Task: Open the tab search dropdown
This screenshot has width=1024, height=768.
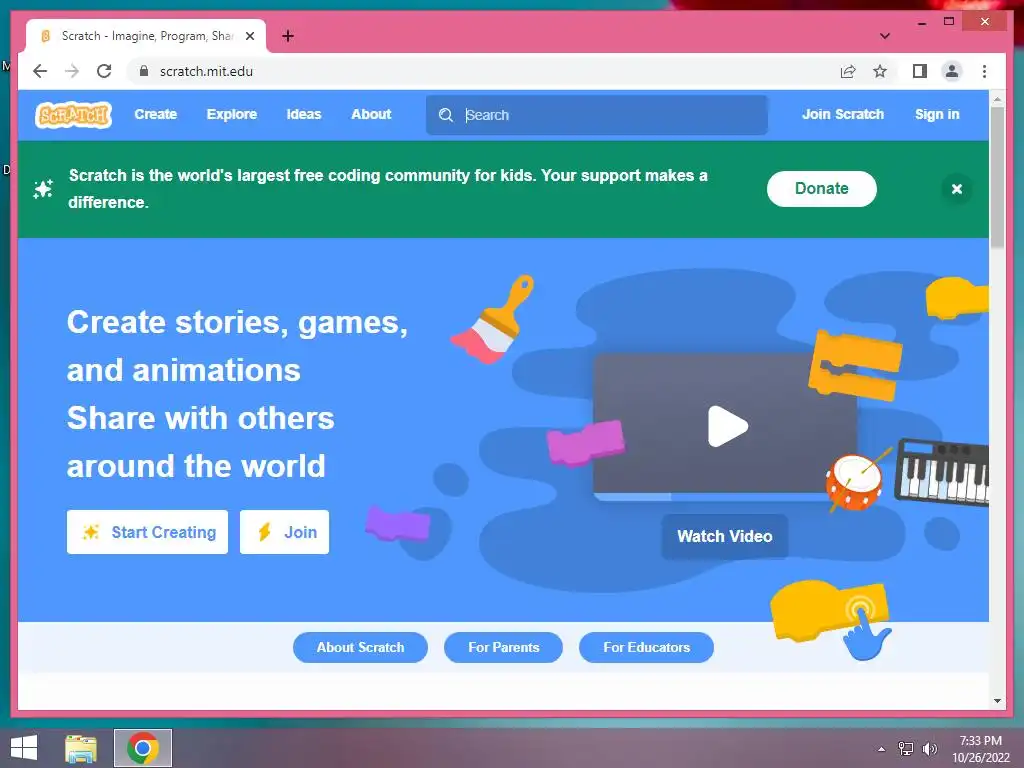Action: (885, 36)
